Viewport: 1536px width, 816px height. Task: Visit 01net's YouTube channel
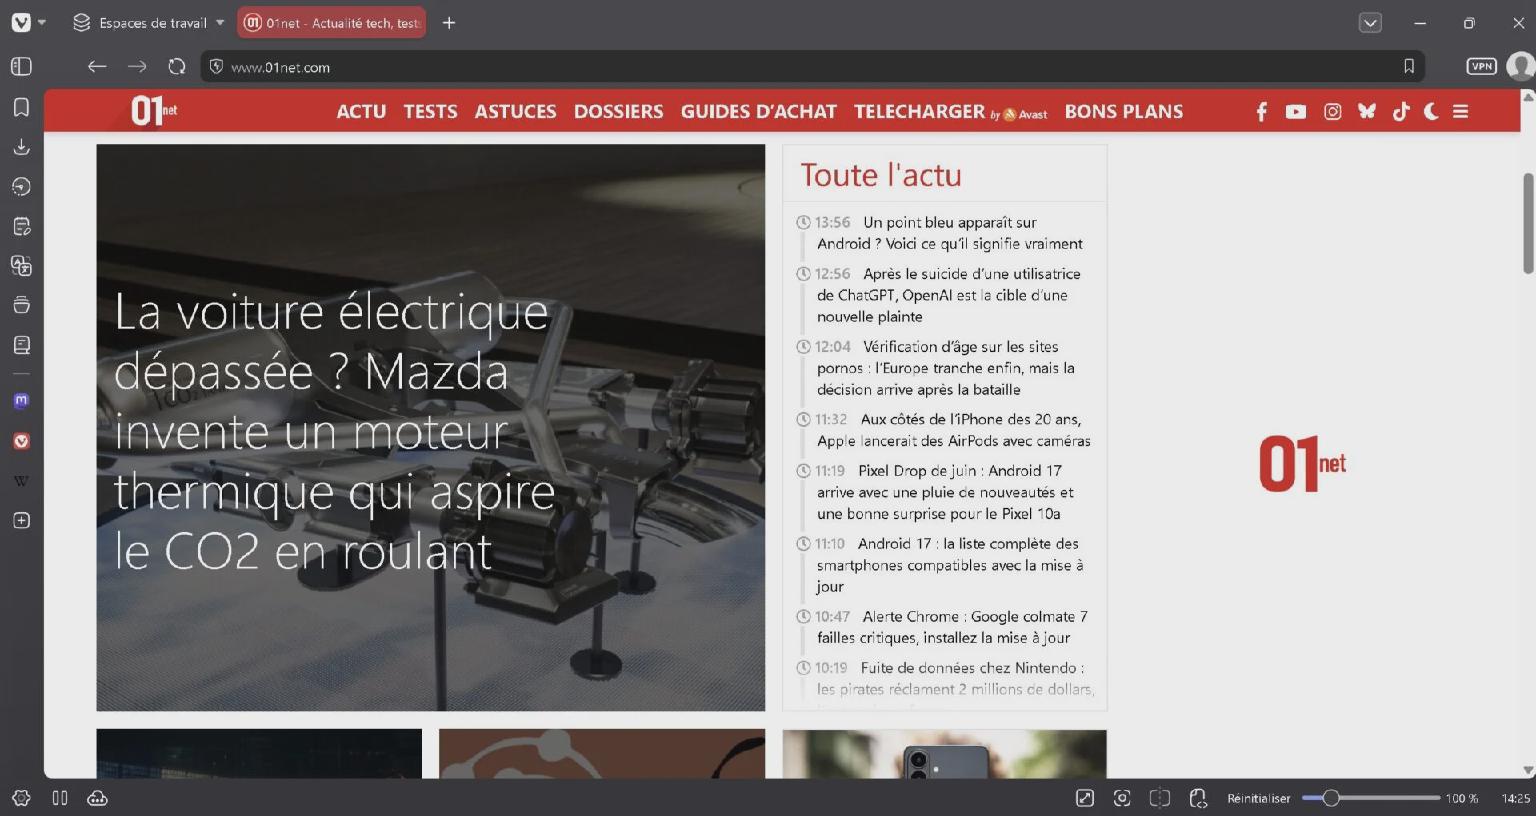click(x=1296, y=112)
